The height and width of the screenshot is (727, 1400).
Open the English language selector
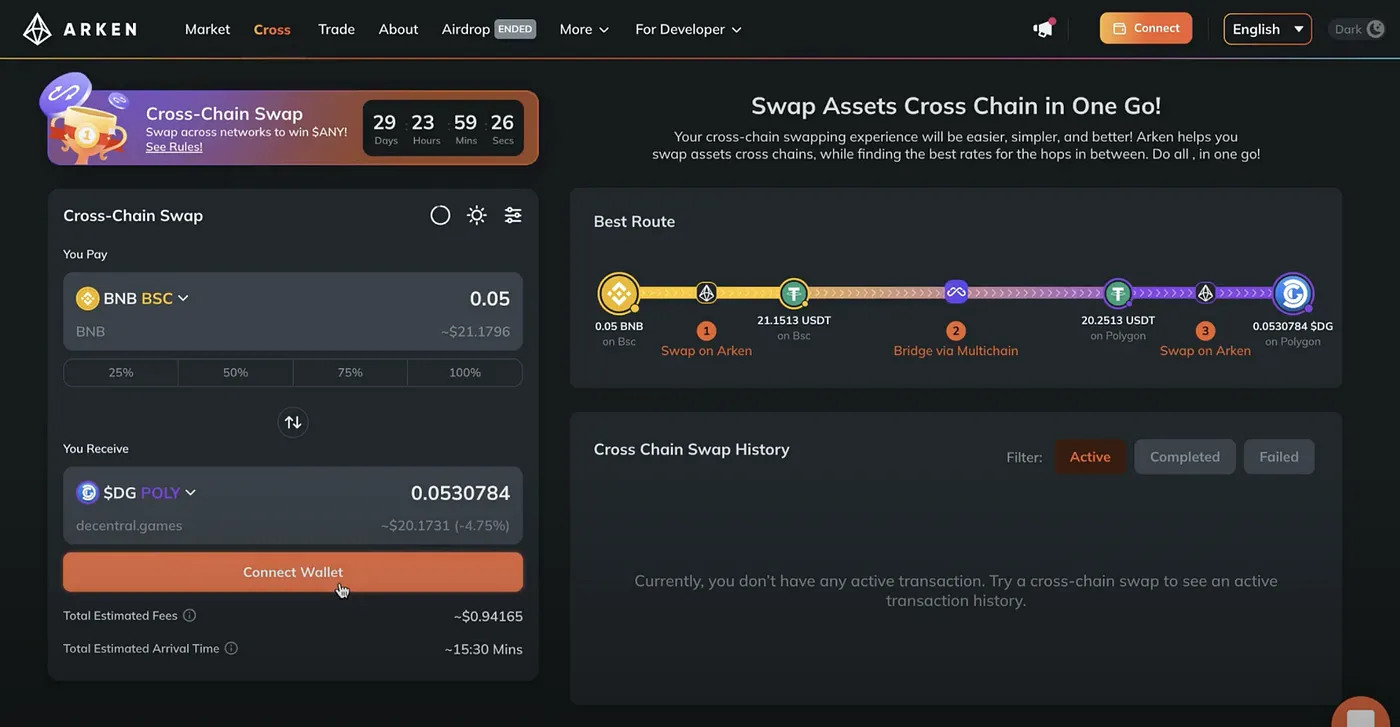(x=1268, y=29)
